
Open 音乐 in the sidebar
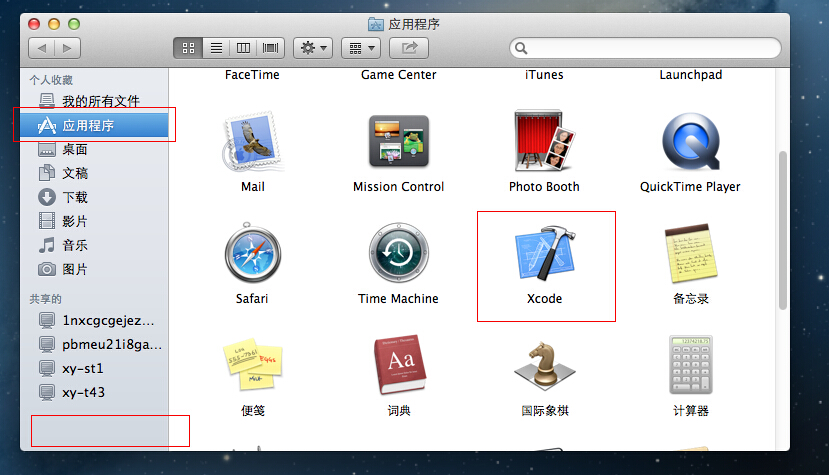click(94, 245)
